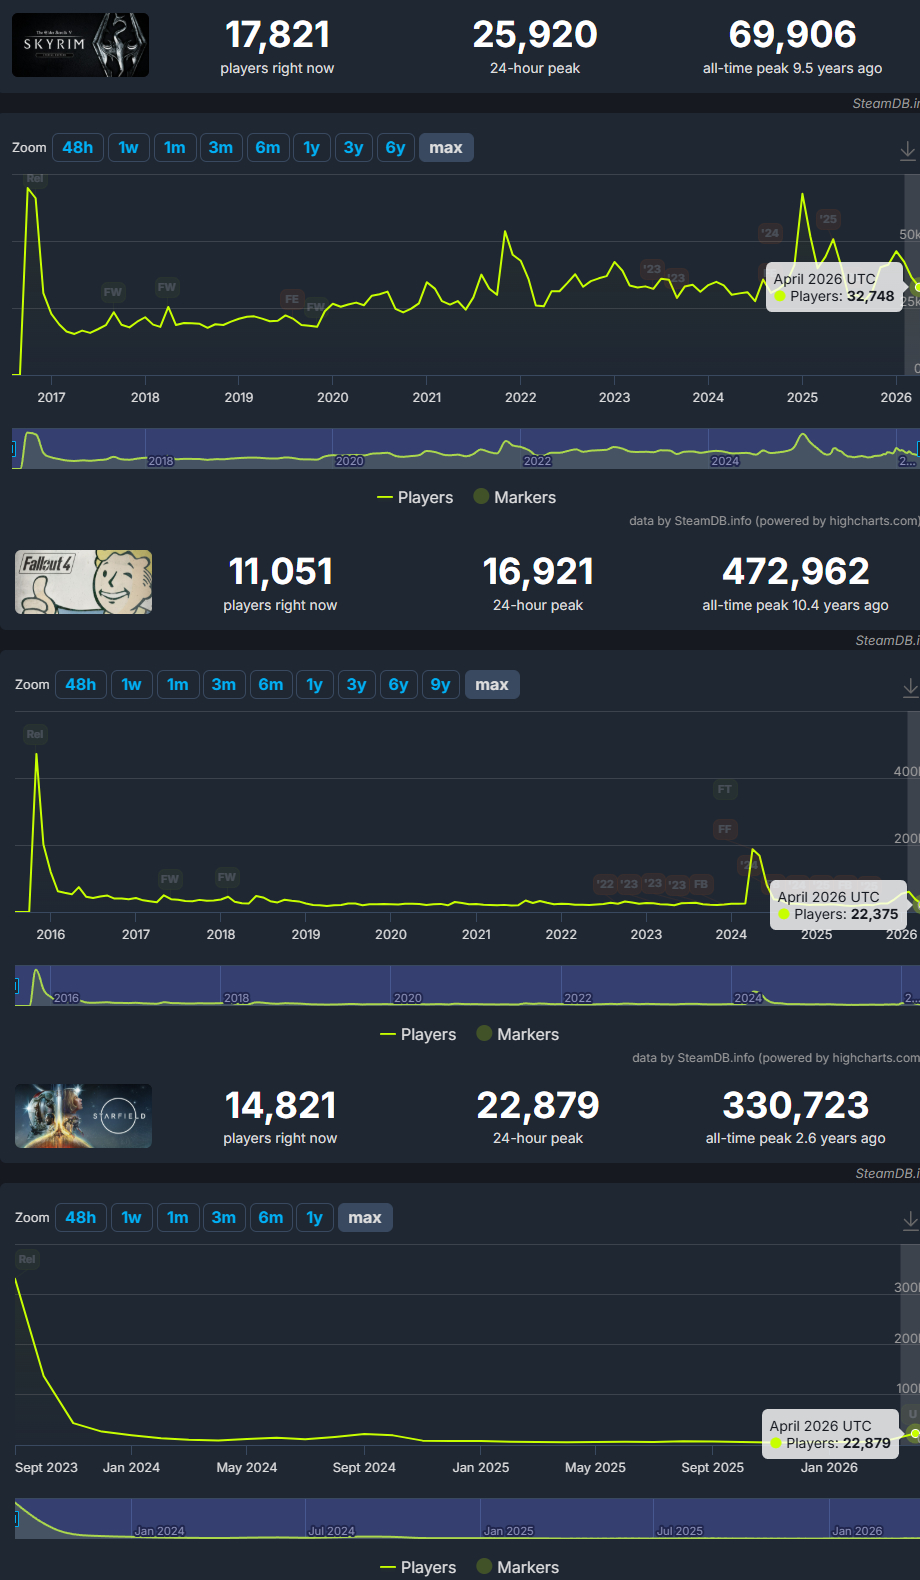This screenshot has width=920, height=1580.
Task: Open the Fallout 4 chart export menu icon
Action: pyautogui.click(x=910, y=687)
